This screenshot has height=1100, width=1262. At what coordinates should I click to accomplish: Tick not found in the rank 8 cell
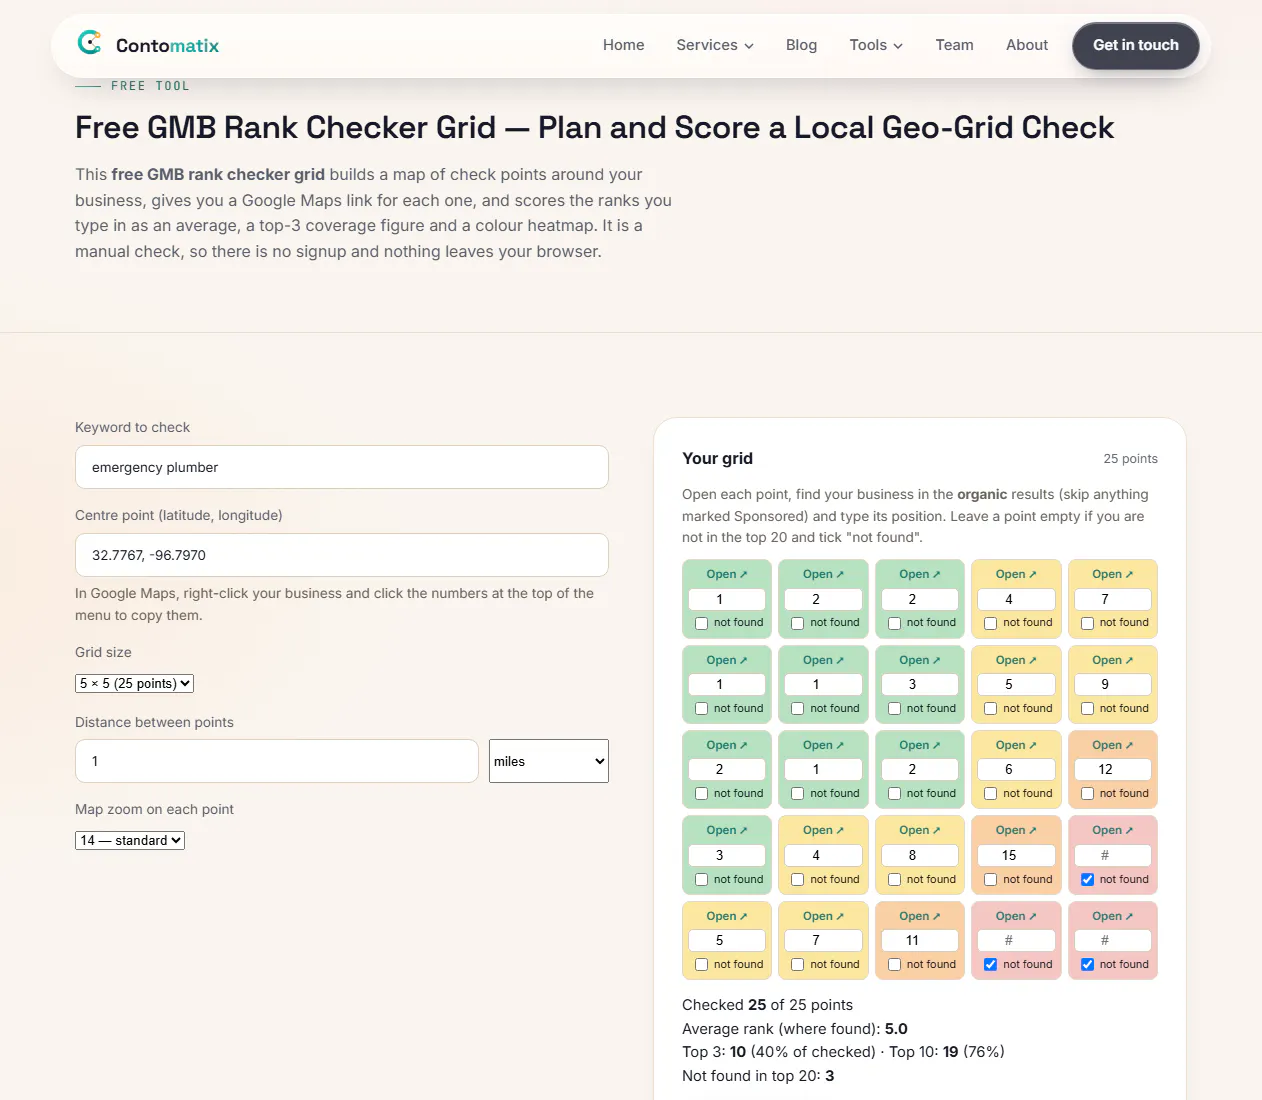(x=894, y=880)
